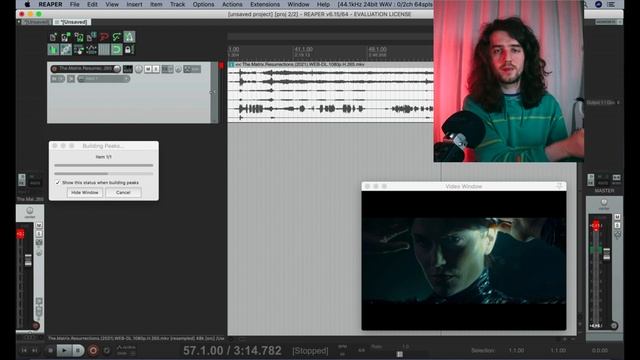The image size is (640, 360).
Task: Click the 41.1.00 ruler marker
Action: [x=304, y=49]
